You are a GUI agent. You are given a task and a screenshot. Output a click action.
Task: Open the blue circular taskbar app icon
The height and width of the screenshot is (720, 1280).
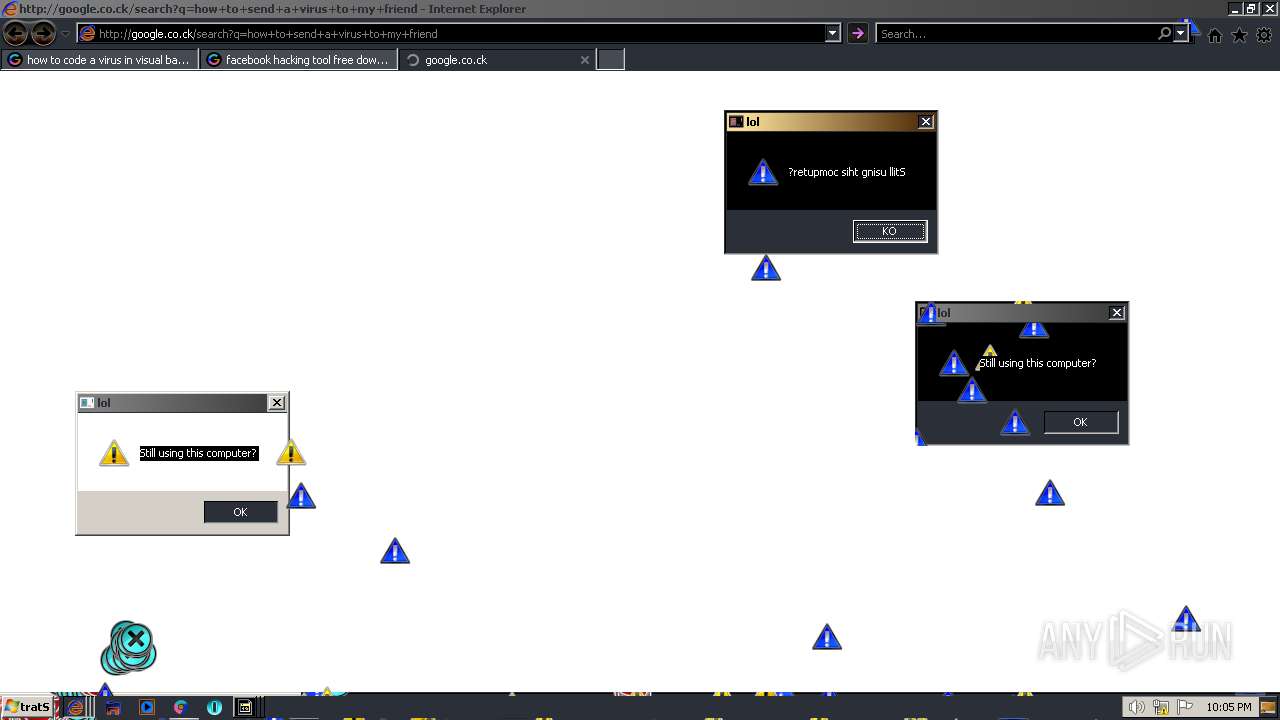(214, 707)
